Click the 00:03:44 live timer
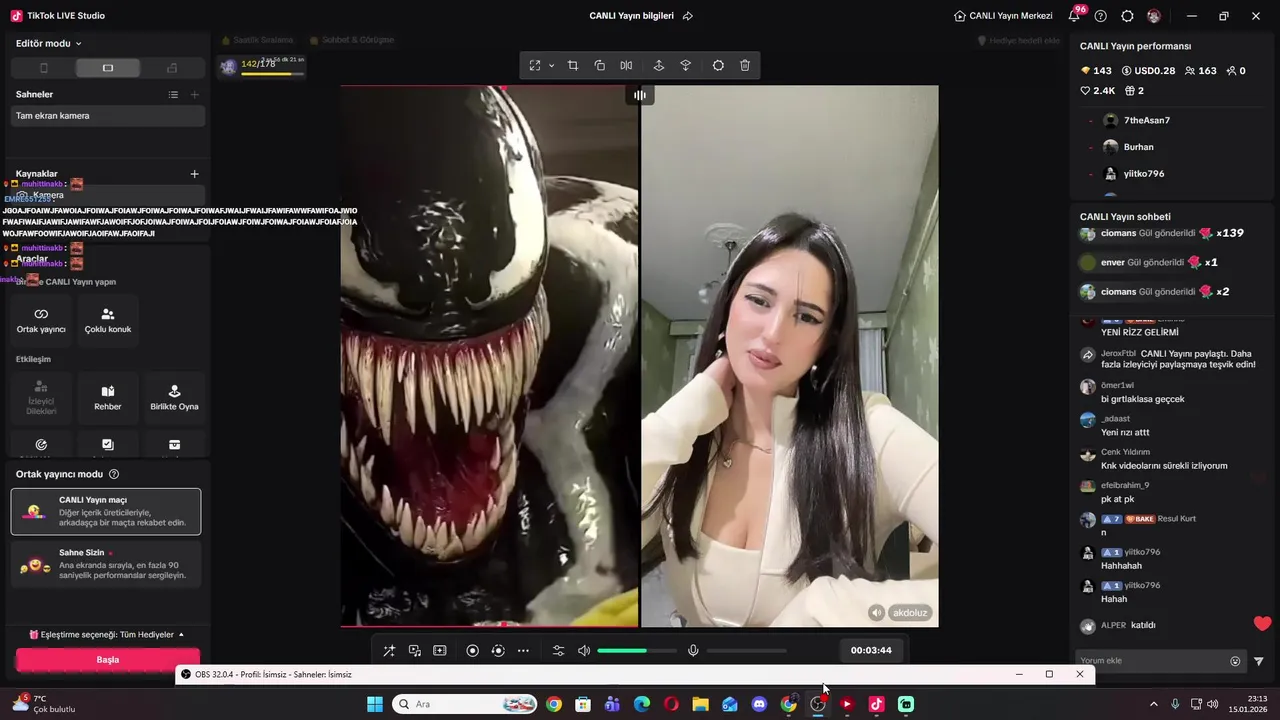1280x720 pixels. pyautogui.click(x=871, y=650)
